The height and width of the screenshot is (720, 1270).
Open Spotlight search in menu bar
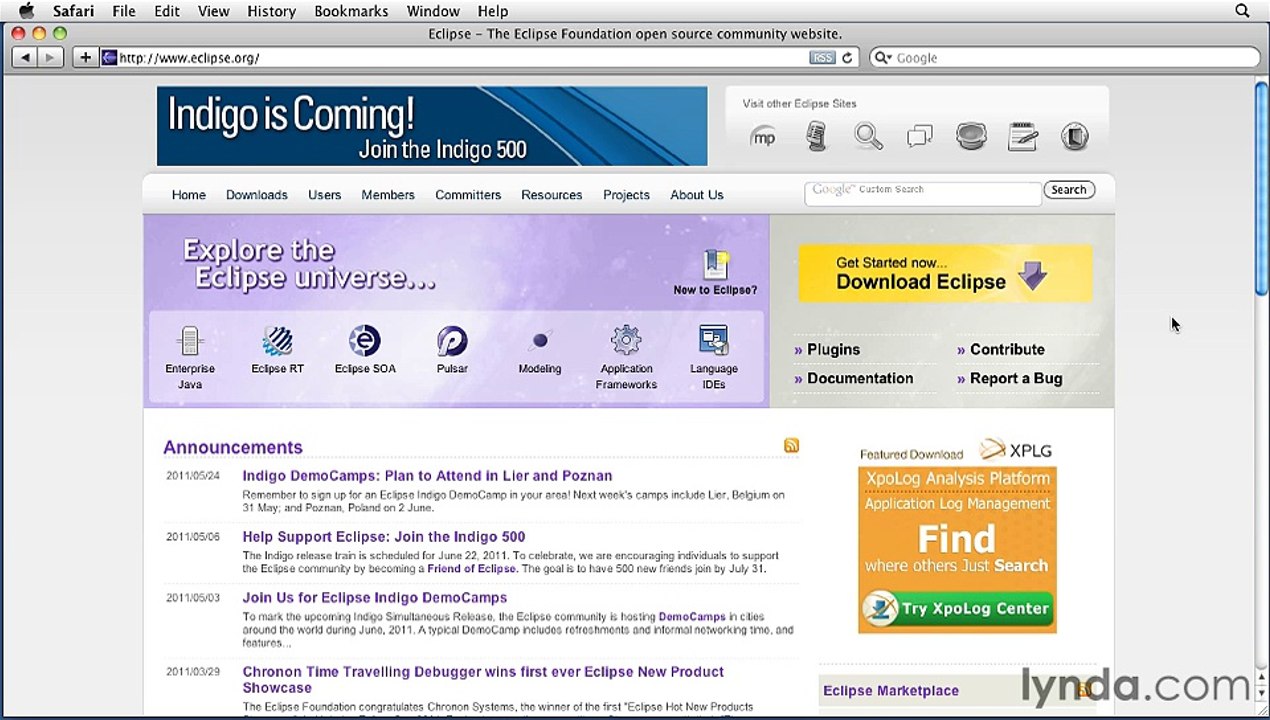(1242, 11)
